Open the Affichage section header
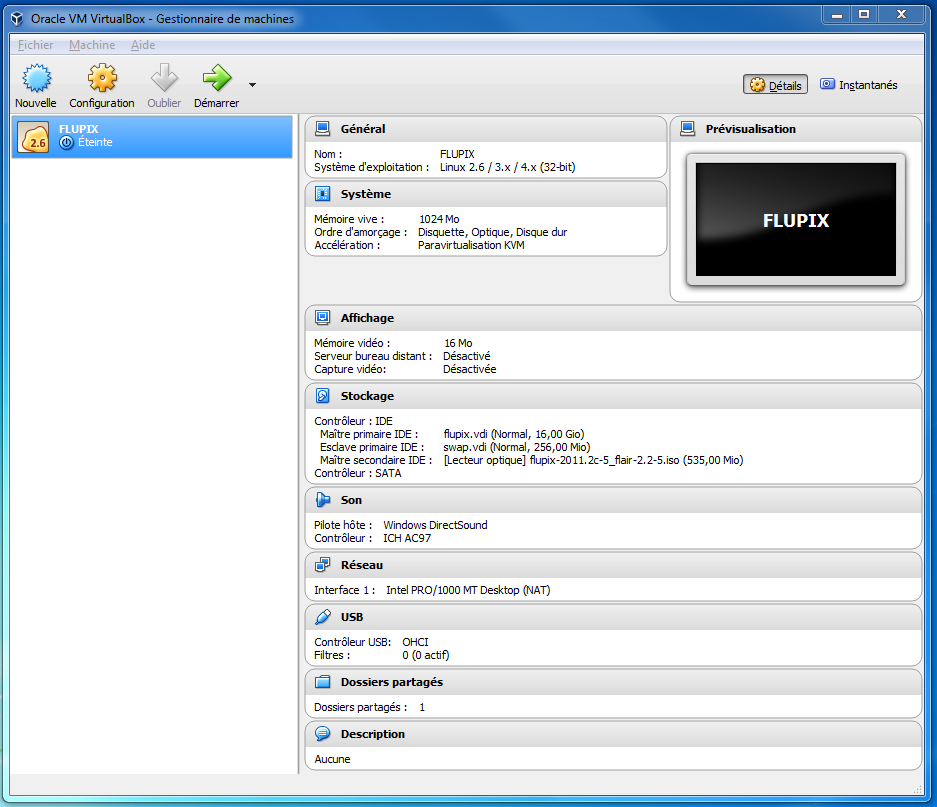The width and height of the screenshot is (937, 807). pos(614,318)
